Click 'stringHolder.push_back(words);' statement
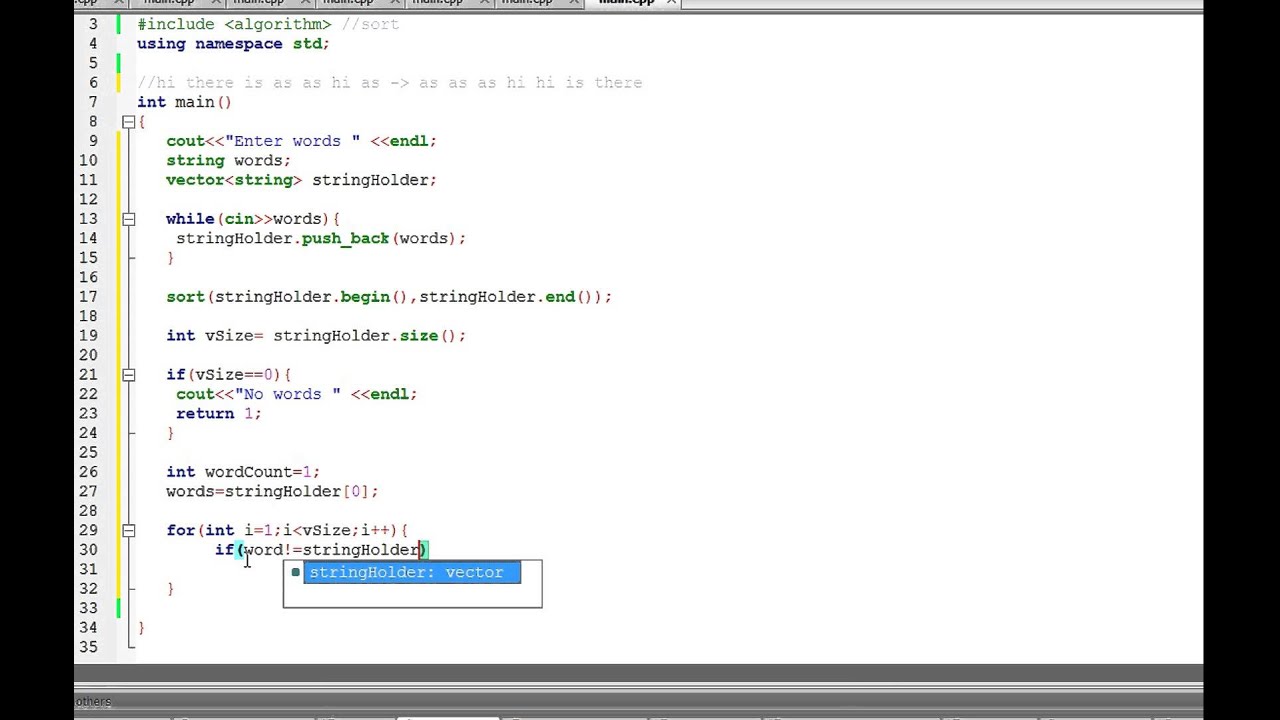Viewport: 1280px width, 720px height. click(x=321, y=239)
